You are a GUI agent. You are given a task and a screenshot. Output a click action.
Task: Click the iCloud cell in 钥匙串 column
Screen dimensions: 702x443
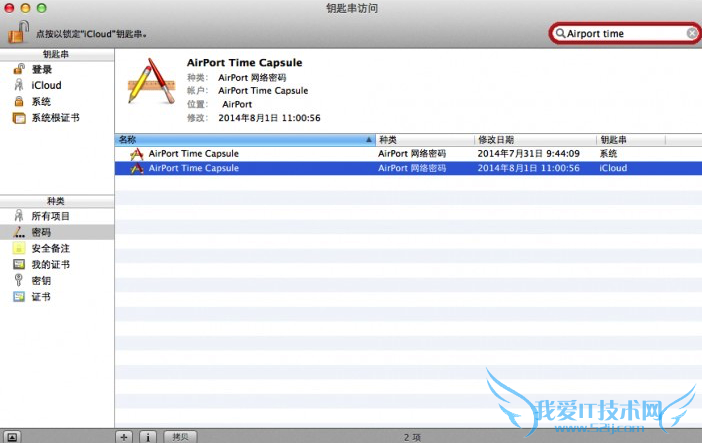coord(613,168)
